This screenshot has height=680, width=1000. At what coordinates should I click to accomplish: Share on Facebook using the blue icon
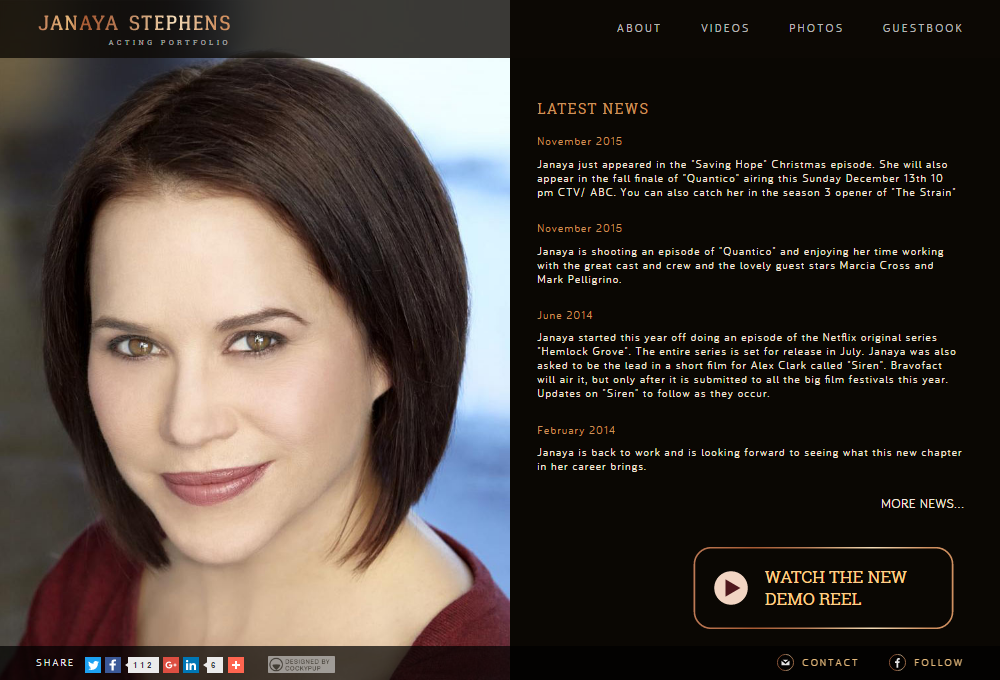113,665
